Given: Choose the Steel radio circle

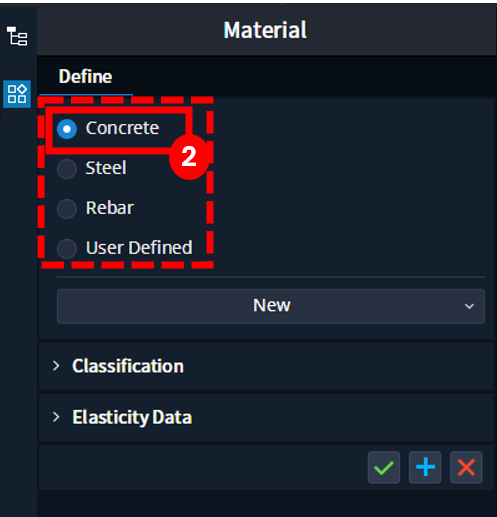Looking at the screenshot, I should point(67,169).
